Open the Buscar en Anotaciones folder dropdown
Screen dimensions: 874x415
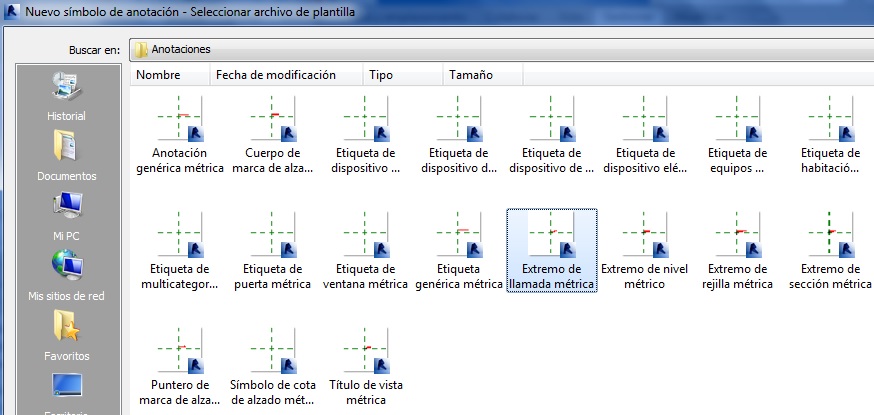coord(500,49)
